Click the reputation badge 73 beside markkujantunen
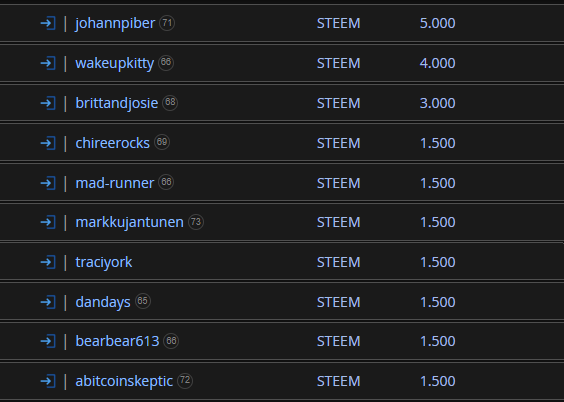Image resolution: width=564 pixels, height=402 pixels. pyautogui.click(x=196, y=222)
